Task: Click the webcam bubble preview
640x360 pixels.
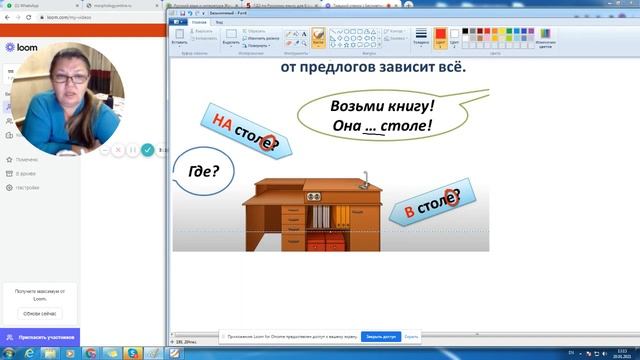Action: click(68, 99)
